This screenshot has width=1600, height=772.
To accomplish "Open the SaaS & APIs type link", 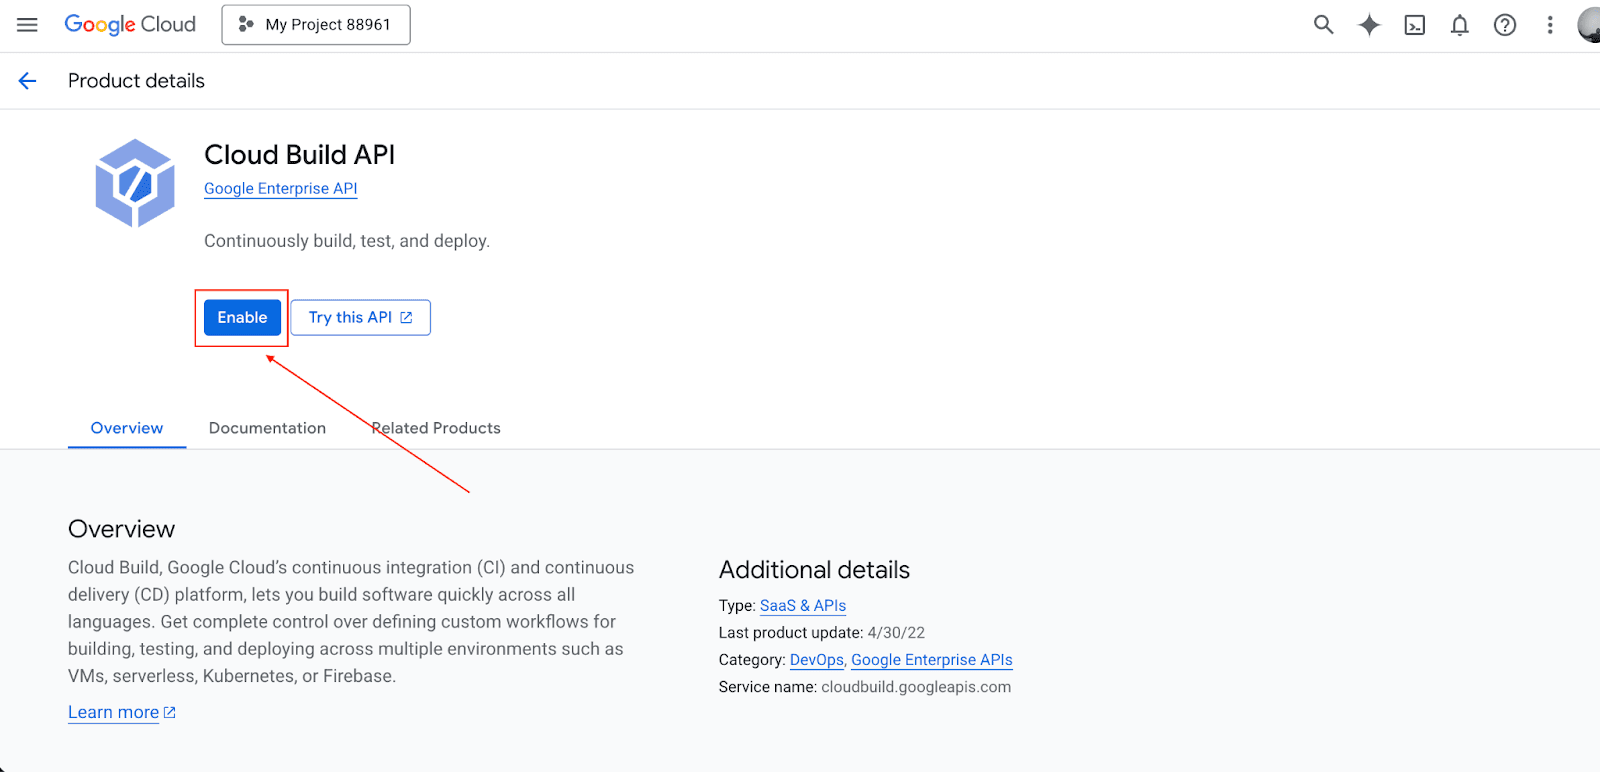I will click(x=803, y=605).
